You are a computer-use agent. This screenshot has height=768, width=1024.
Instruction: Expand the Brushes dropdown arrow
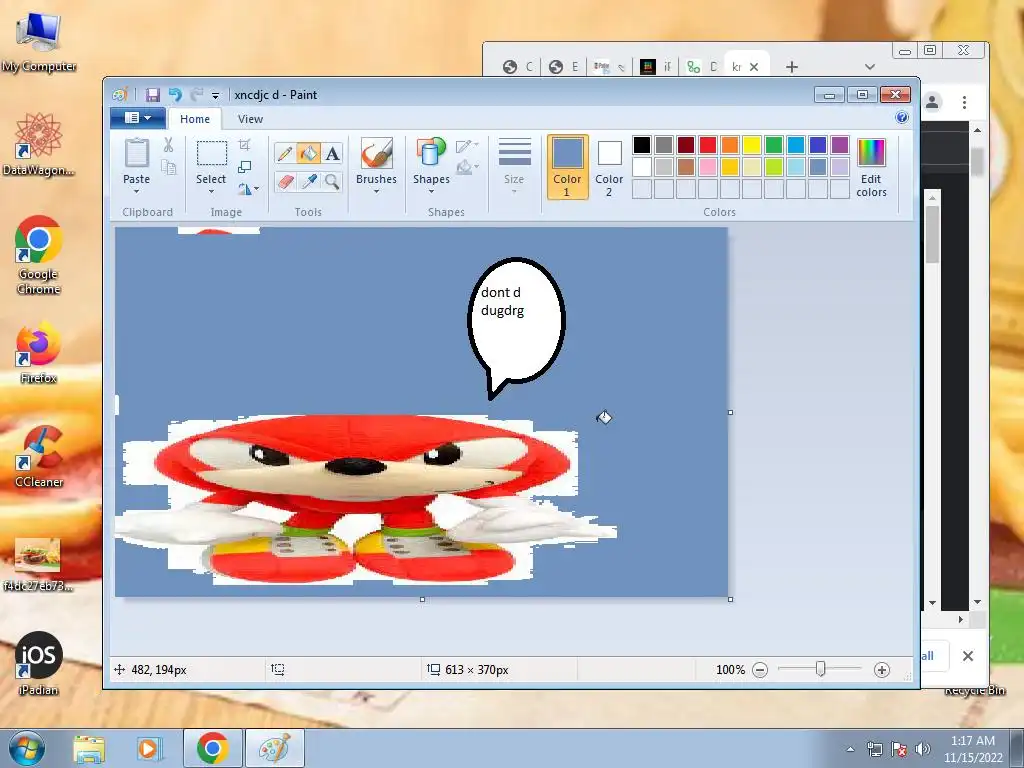(x=376, y=191)
